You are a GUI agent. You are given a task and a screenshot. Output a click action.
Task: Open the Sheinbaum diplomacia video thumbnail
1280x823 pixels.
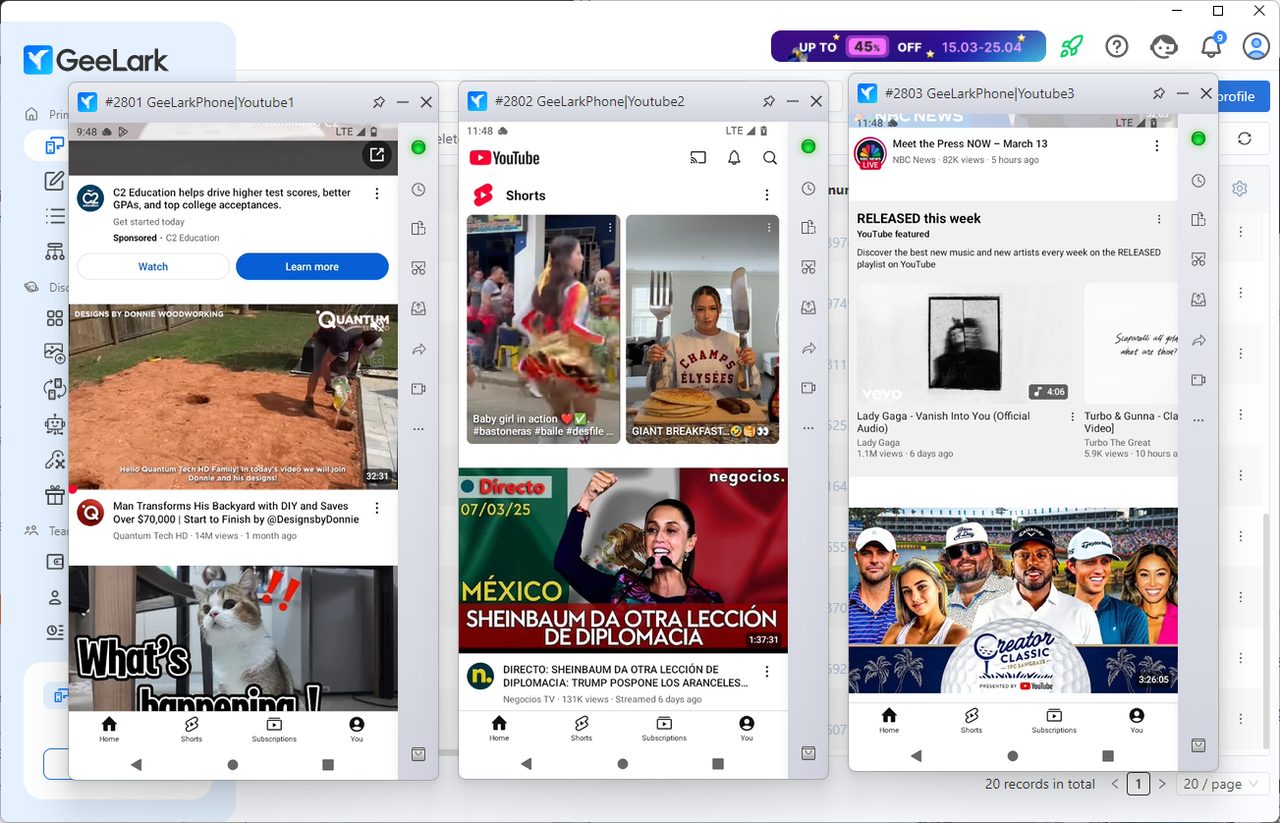coord(623,560)
